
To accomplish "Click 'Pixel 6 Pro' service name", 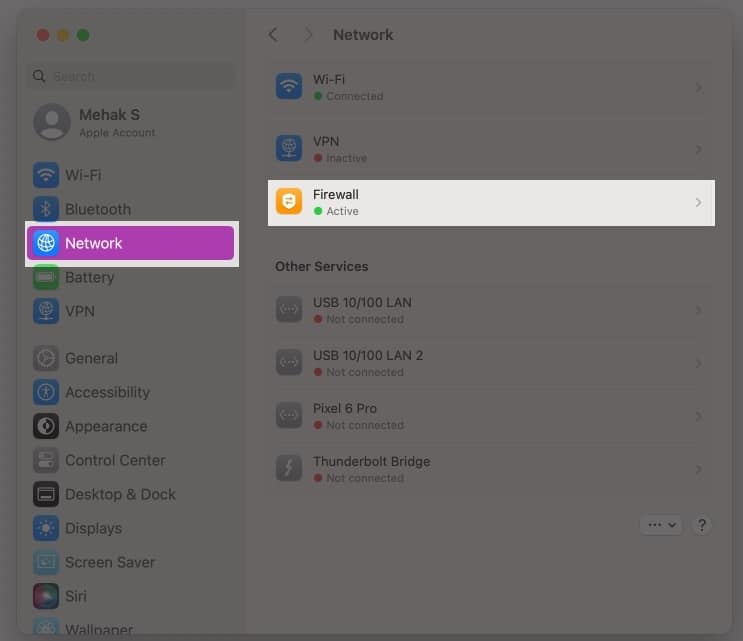I will point(345,408).
